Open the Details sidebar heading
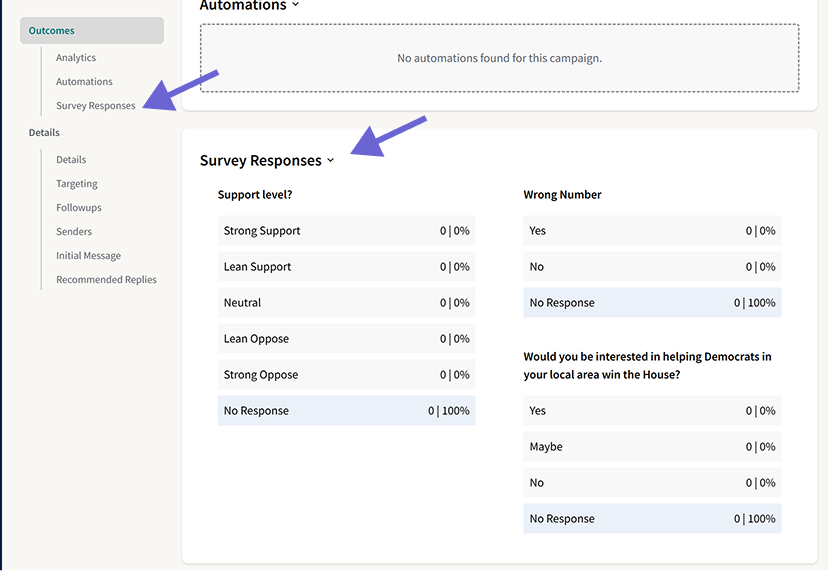Image resolution: width=829 pixels, height=571 pixels. tap(44, 133)
